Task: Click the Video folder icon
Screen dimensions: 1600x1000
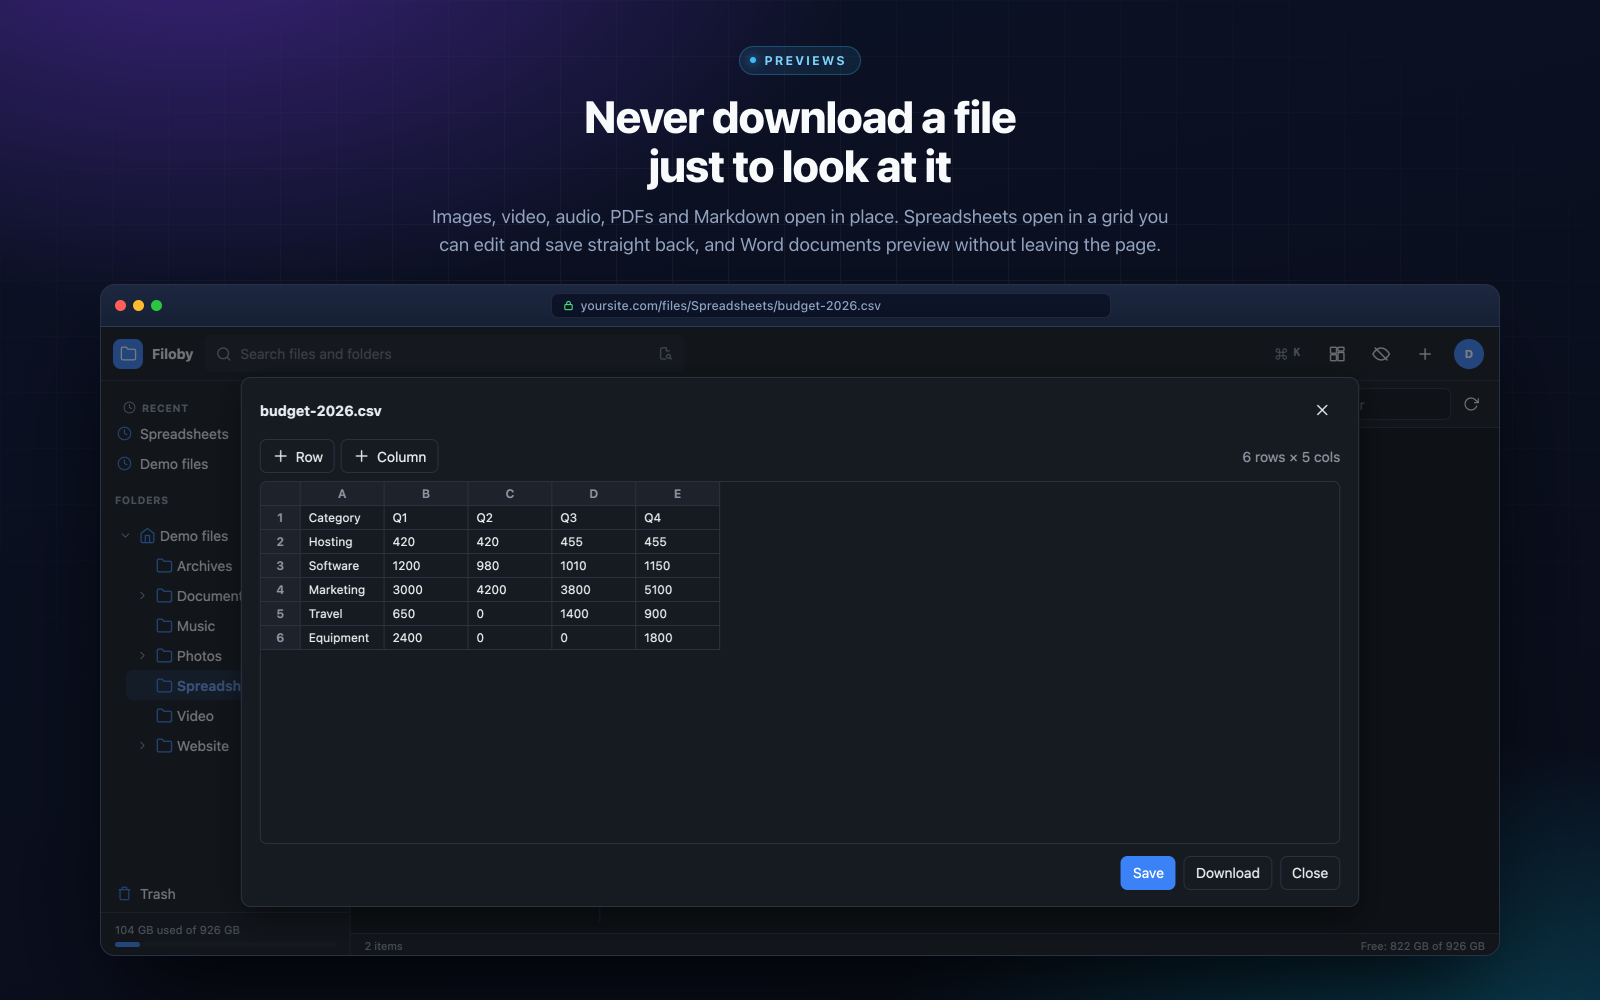Action: point(165,716)
